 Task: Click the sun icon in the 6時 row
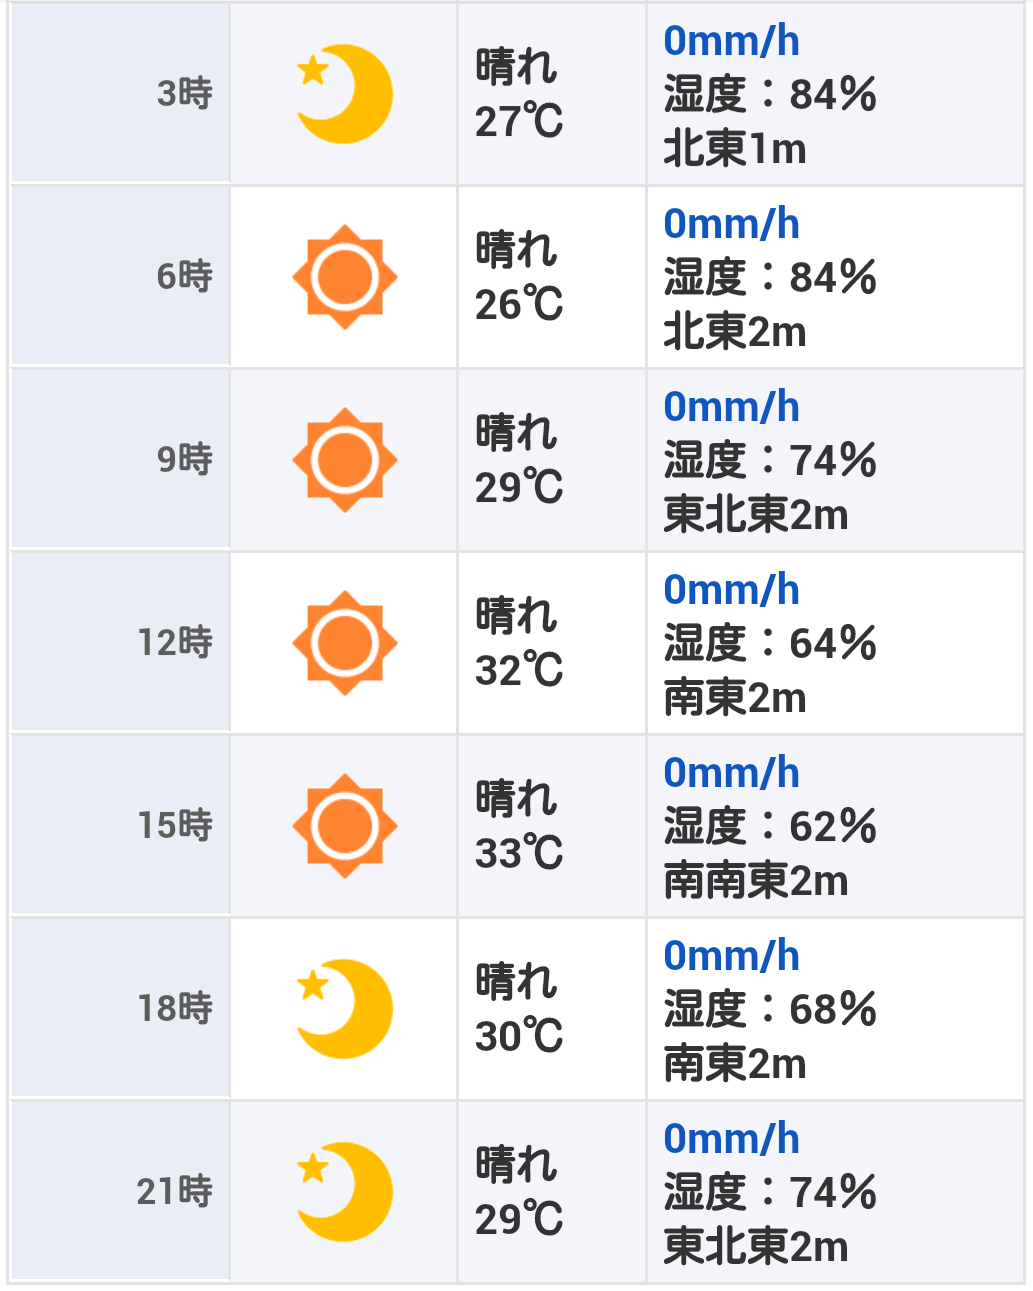(x=345, y=277)
